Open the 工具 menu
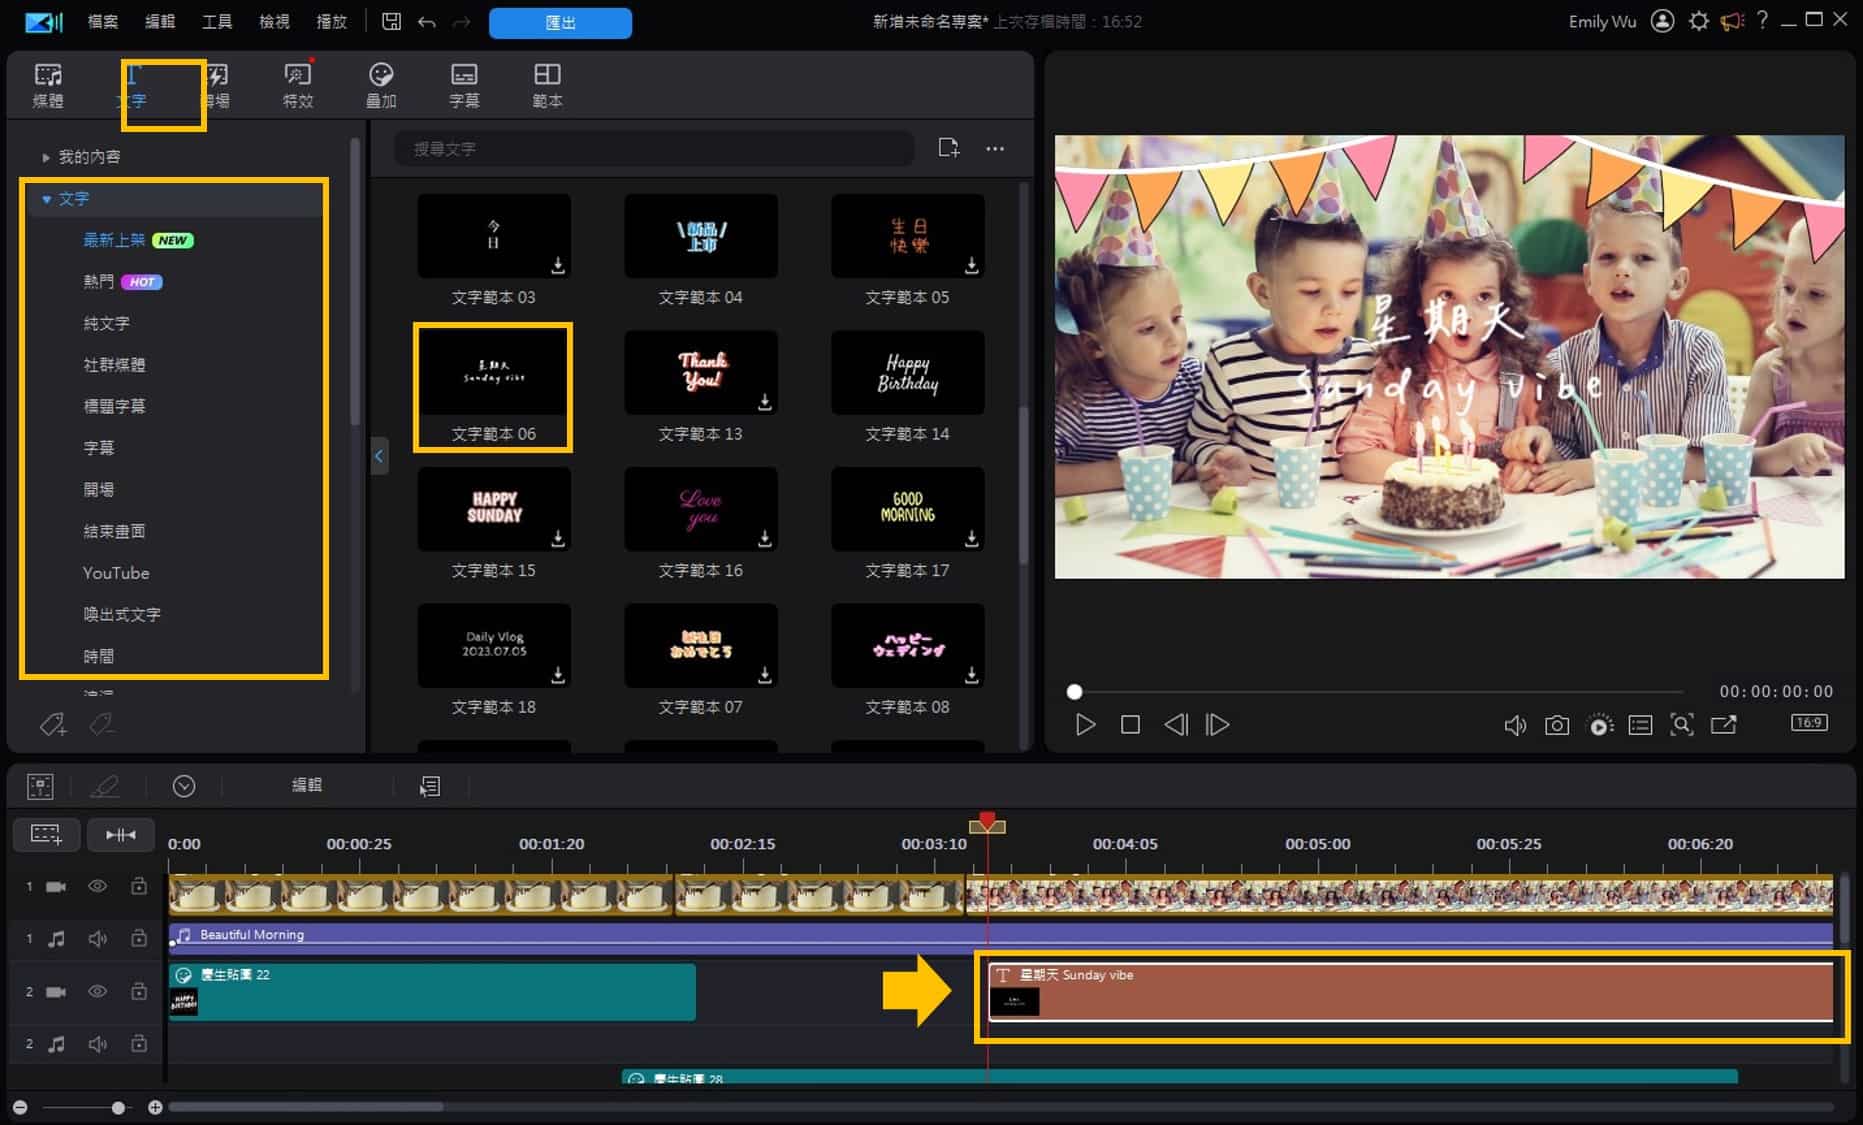The image size is (1863, 1125). pos(216,22)
